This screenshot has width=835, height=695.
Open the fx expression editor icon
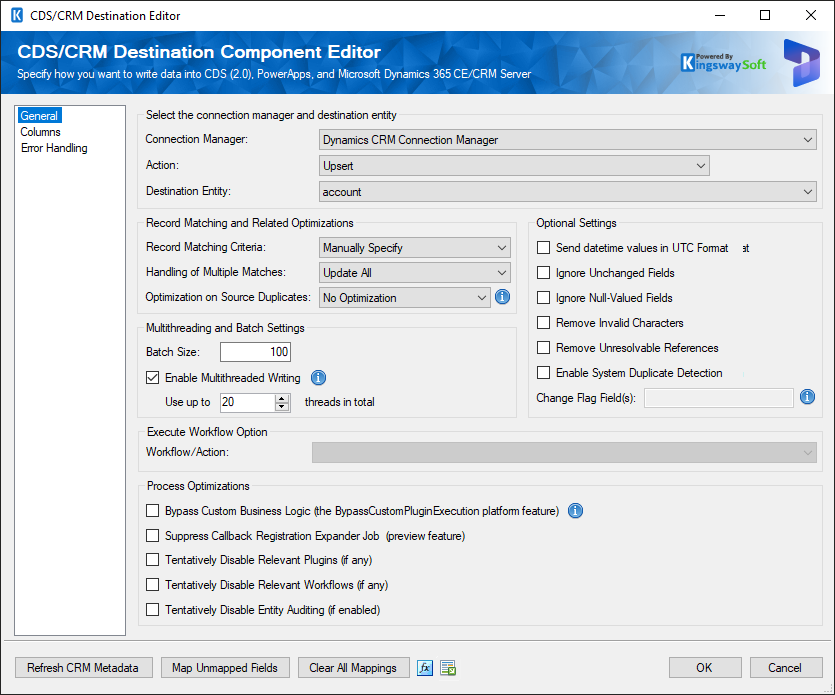tap(425, 668)
